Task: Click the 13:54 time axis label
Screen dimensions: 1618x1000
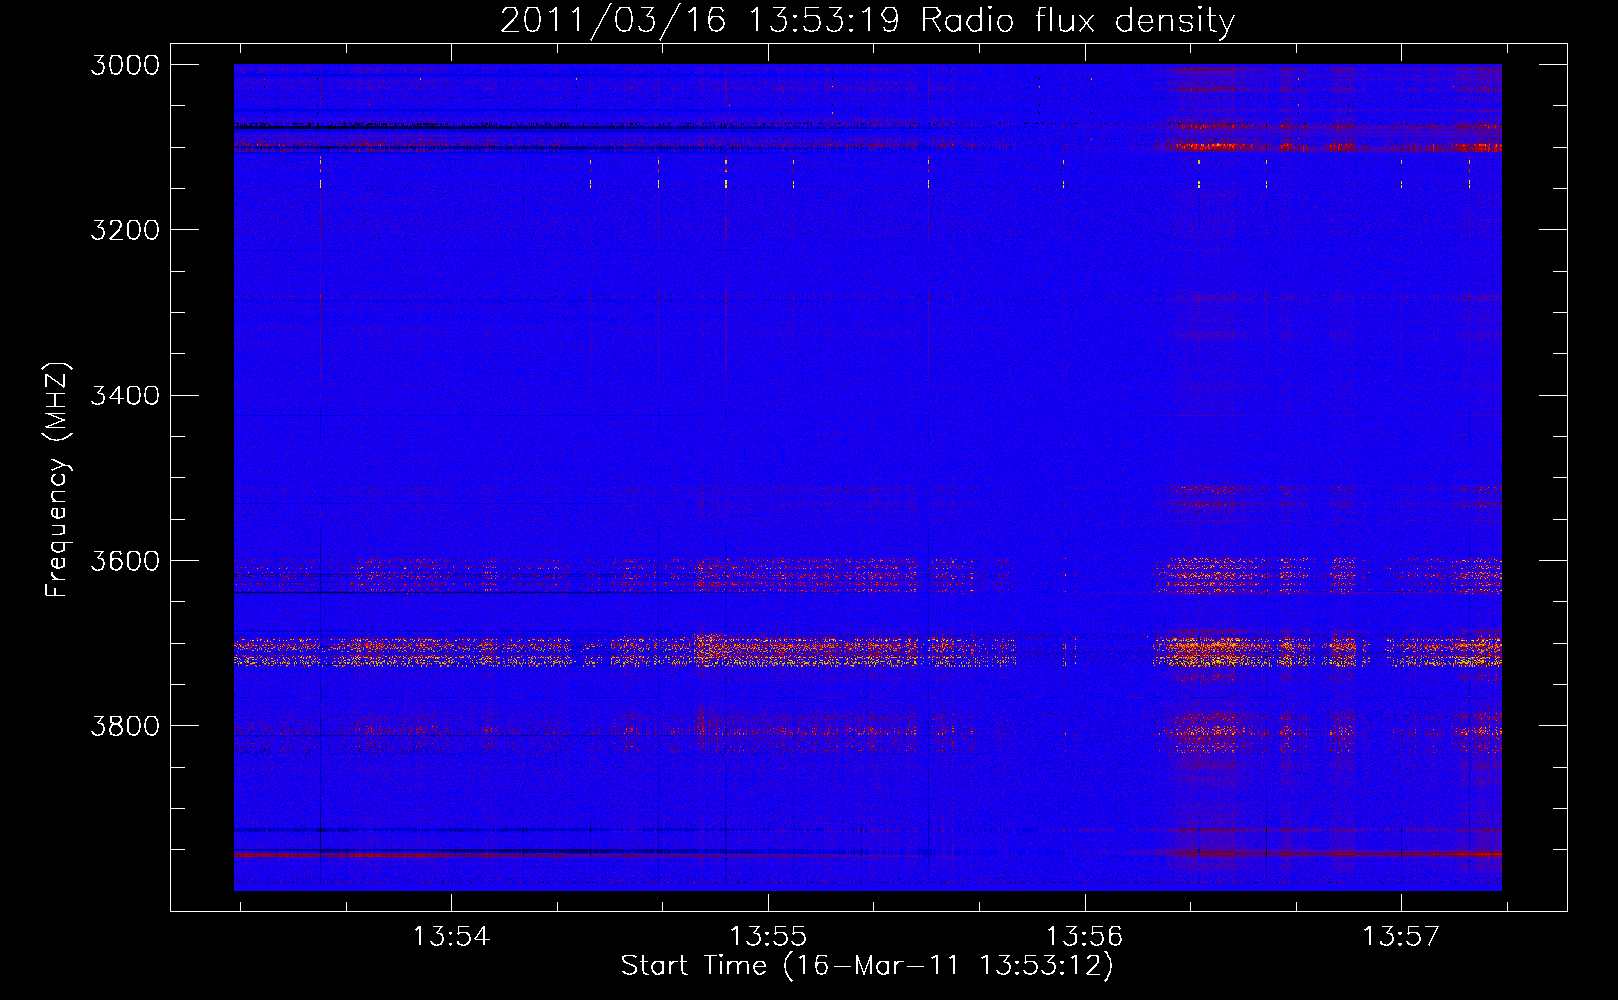Action: pos(451,937)
